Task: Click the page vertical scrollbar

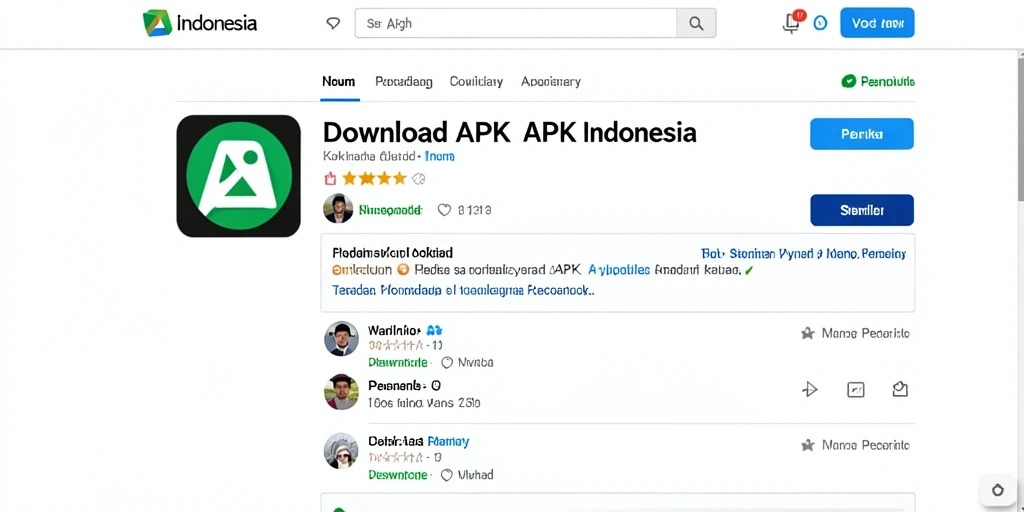Action: [1020, 127]
